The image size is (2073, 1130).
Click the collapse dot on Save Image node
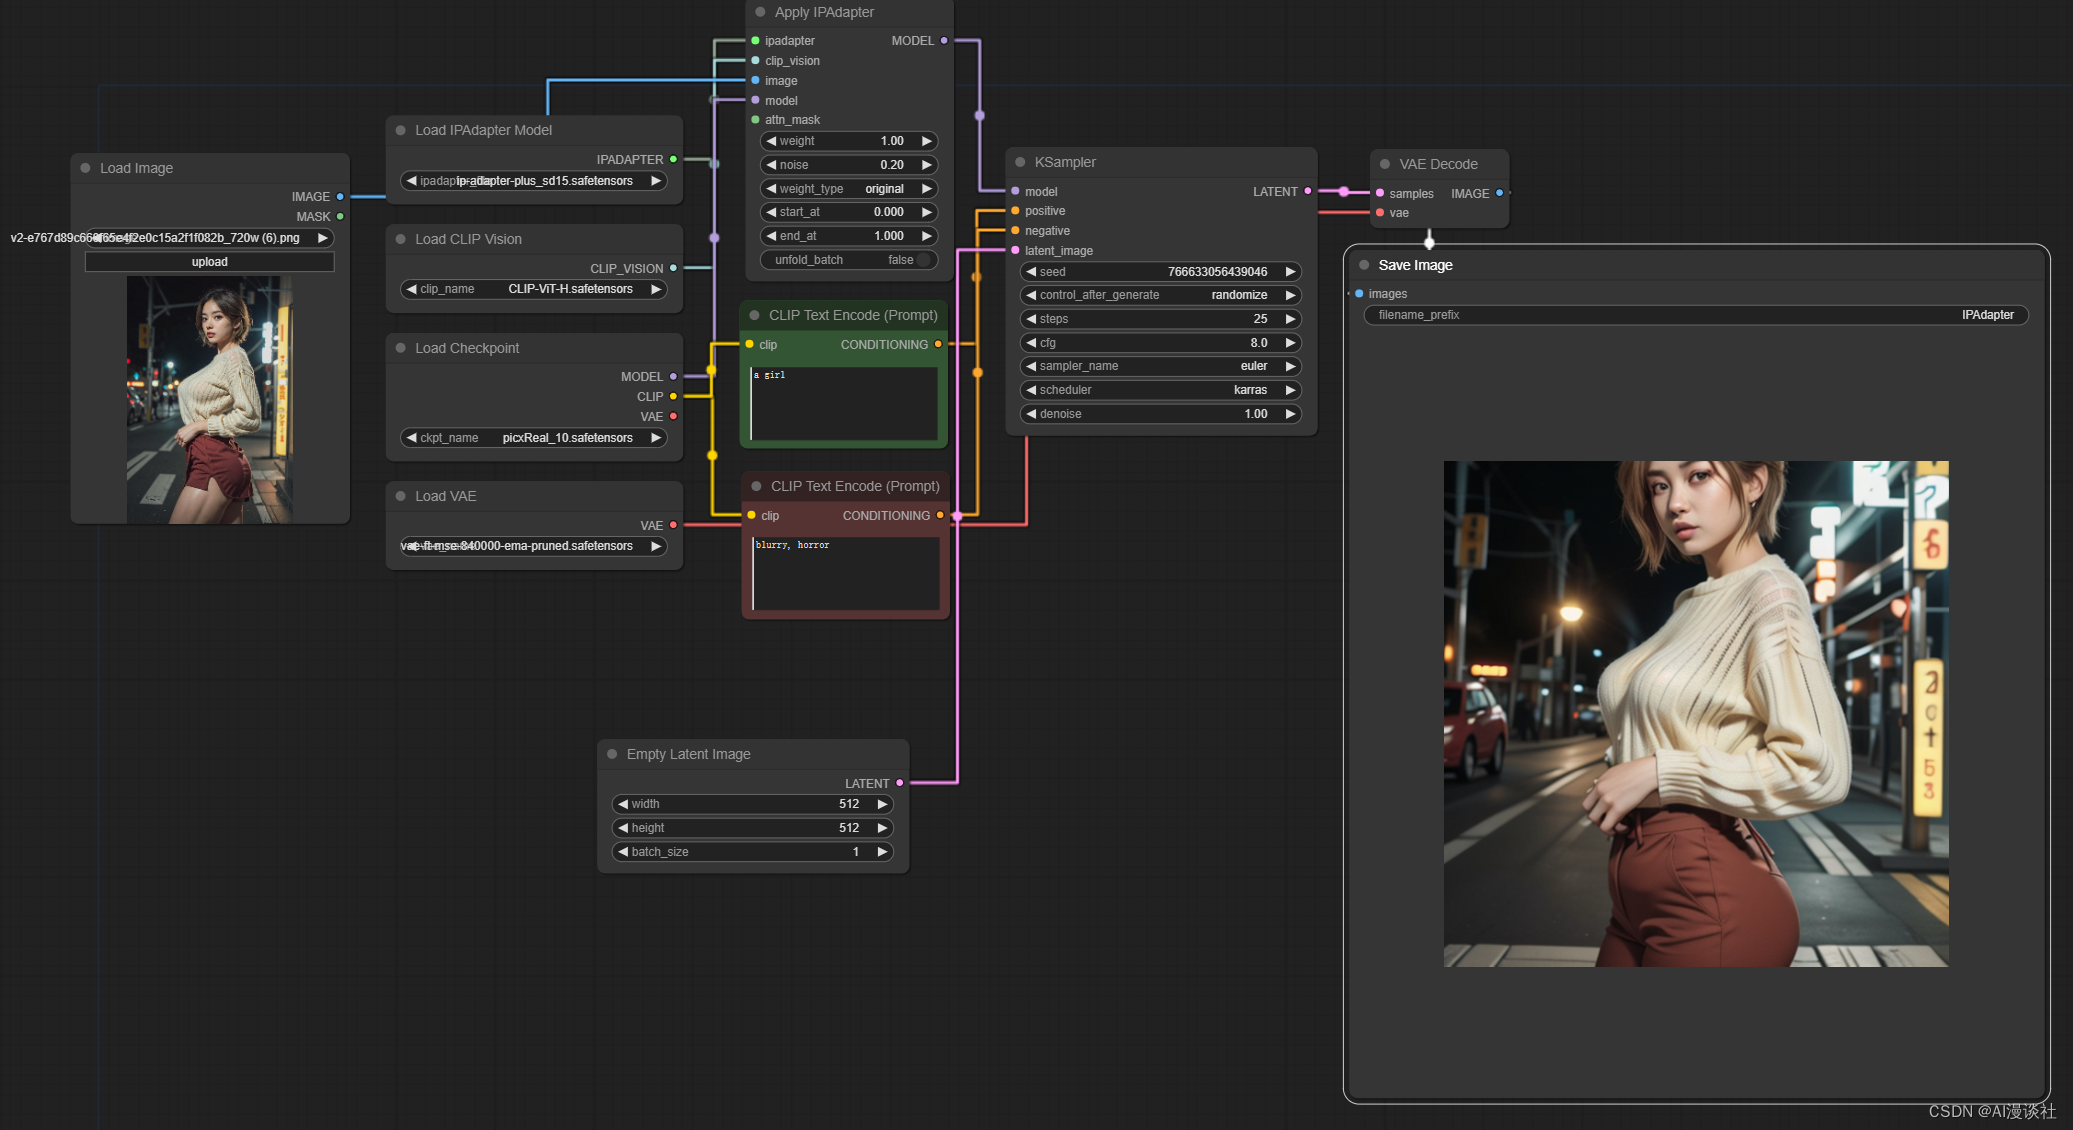pos(1364,265)
